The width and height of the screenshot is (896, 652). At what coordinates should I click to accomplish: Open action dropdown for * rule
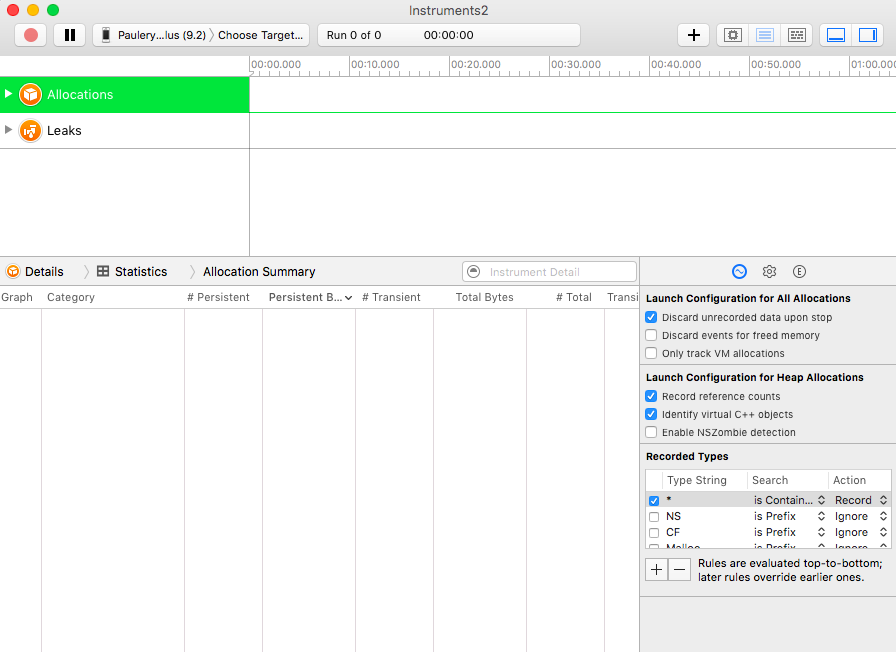pos(861,500)
